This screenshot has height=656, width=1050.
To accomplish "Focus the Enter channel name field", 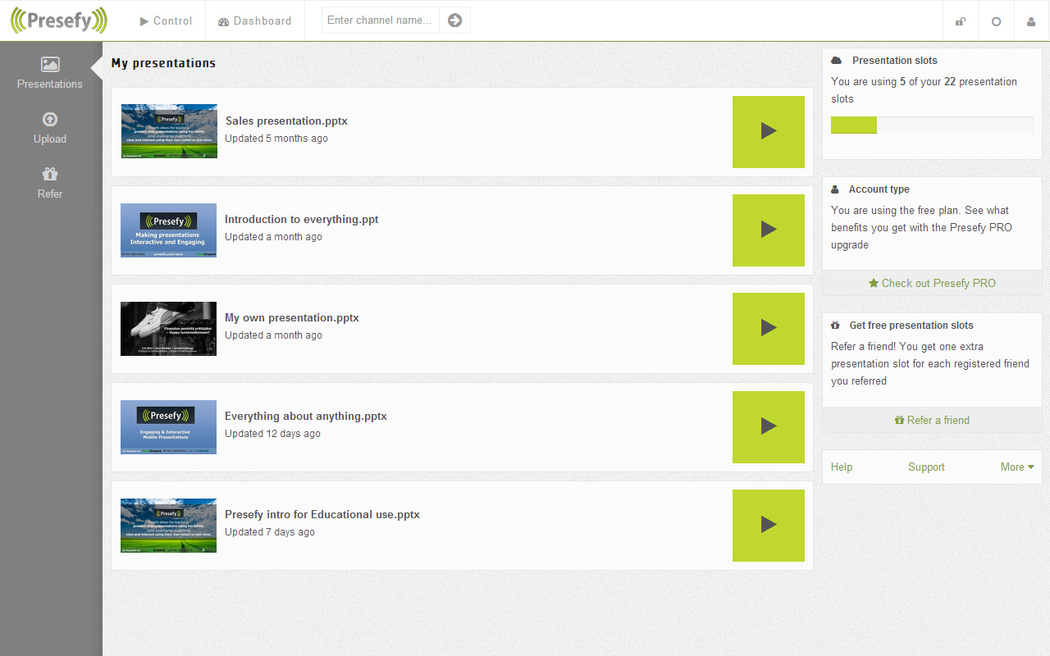I will [381, 20].
